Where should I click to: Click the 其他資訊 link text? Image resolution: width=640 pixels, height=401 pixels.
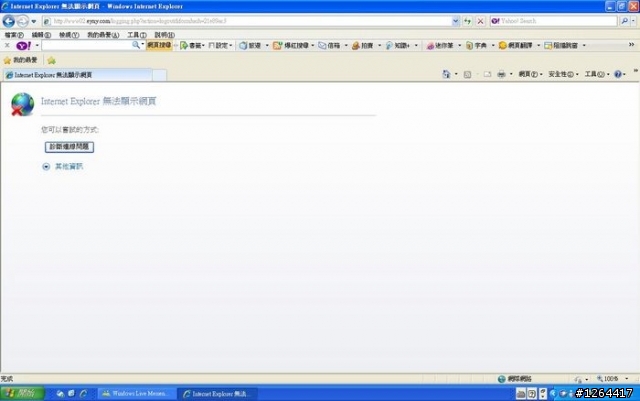(x=69, y=167)
